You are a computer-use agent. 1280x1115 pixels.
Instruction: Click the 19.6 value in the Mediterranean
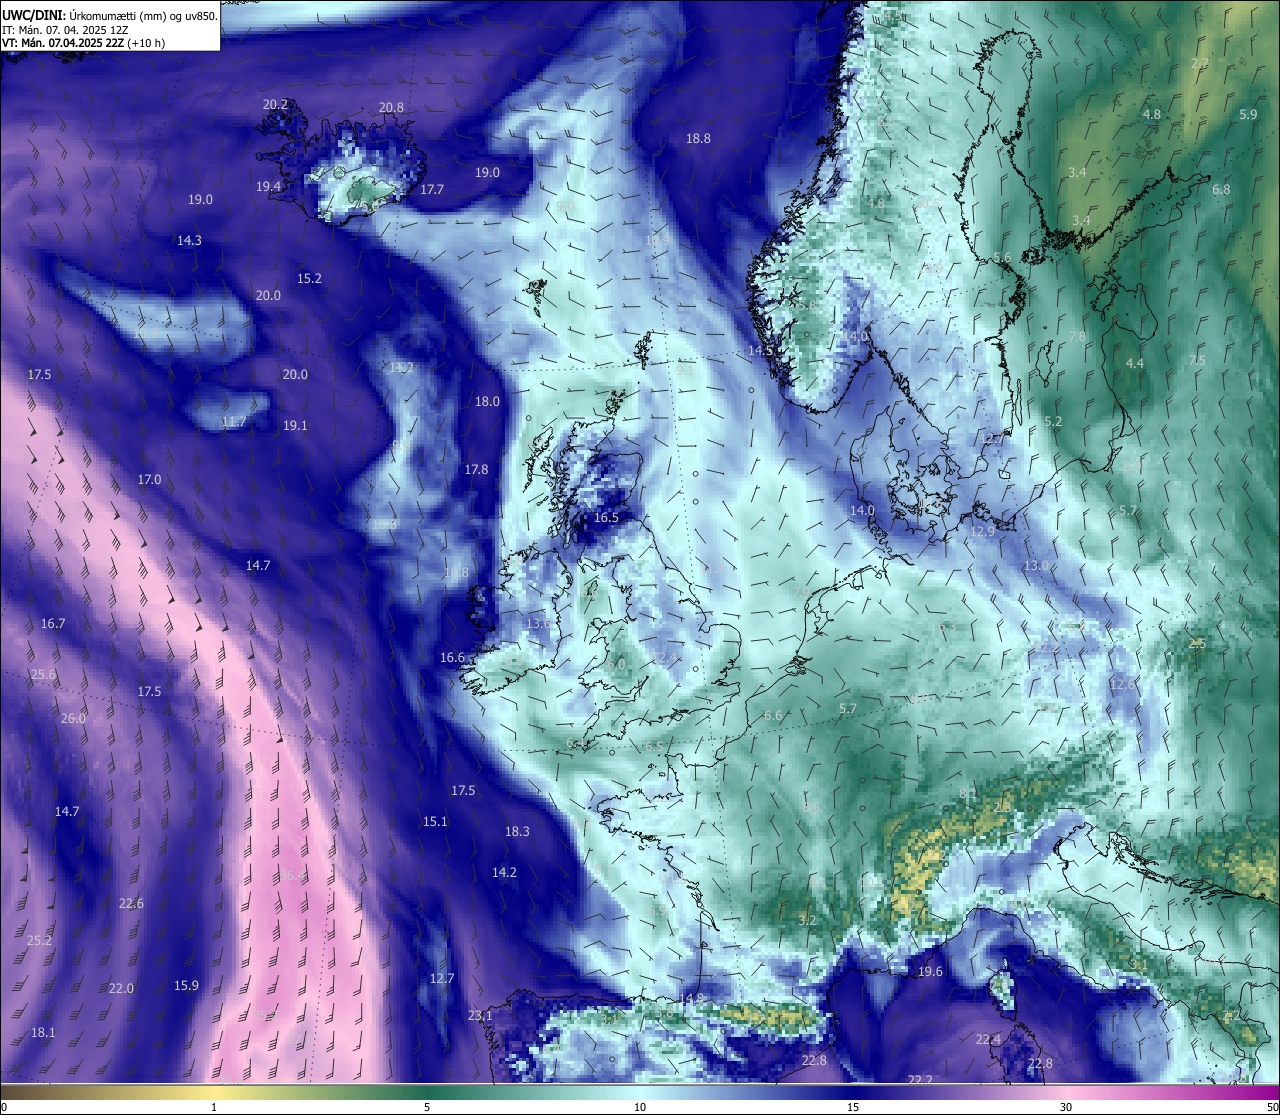[930, 972]
